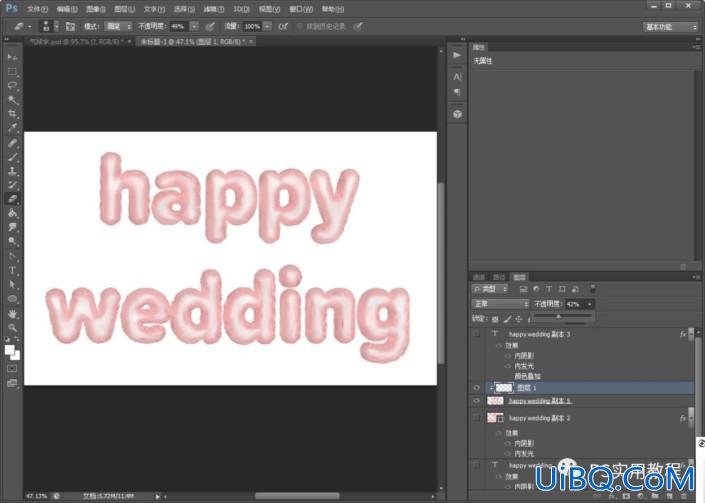Open the 3D panel cube icon

457,114
